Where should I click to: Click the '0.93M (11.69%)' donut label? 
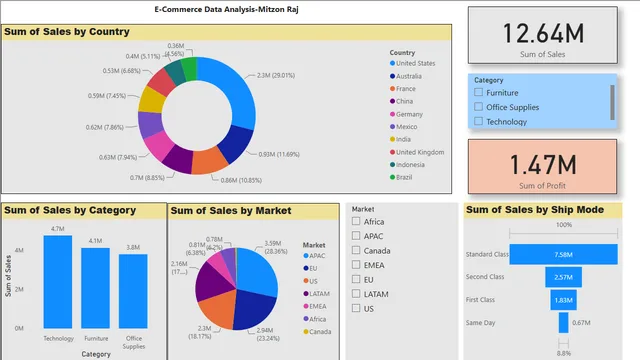(279, 154)
